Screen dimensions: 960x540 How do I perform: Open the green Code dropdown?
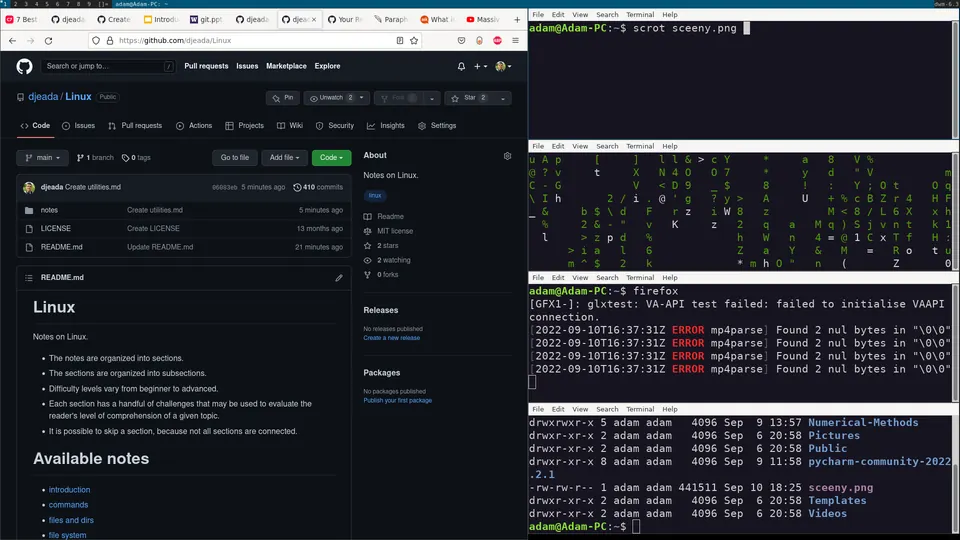[x=331, y=158]
